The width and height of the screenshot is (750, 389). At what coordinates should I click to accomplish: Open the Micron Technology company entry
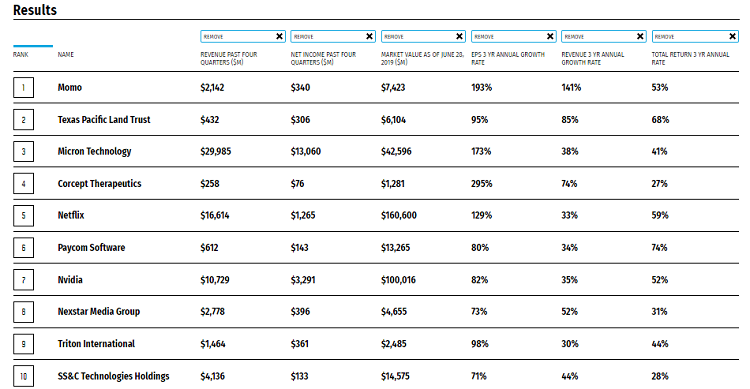pos(94,152)
